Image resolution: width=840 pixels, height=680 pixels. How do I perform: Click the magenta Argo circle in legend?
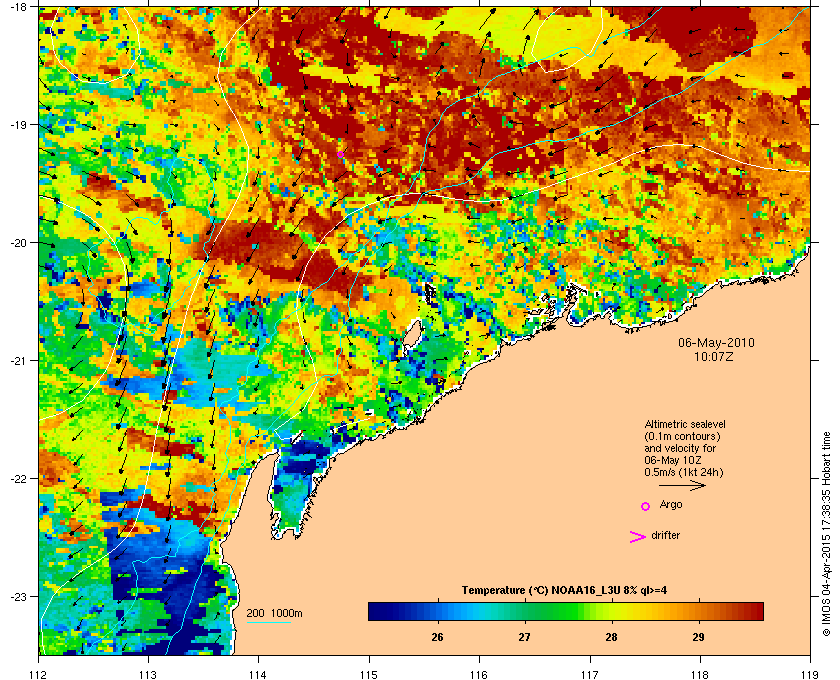click(646, 506)
